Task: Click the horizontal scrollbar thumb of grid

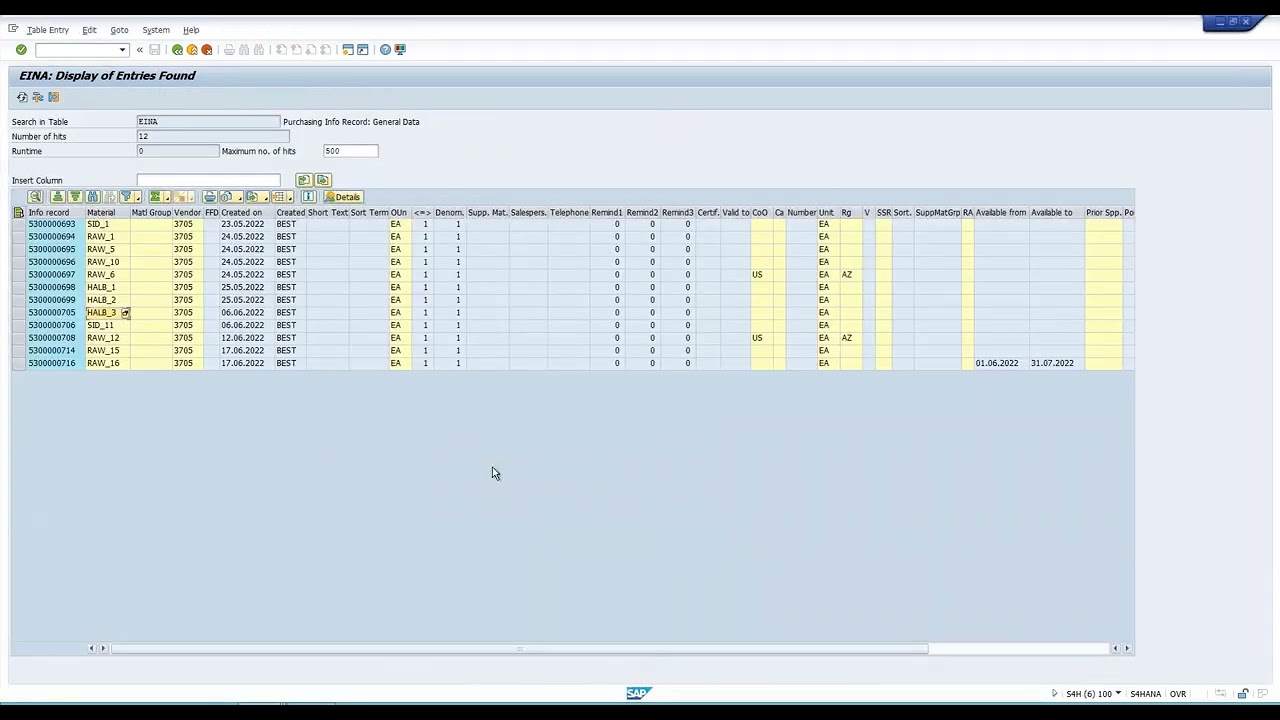Action: pos(520,649)
